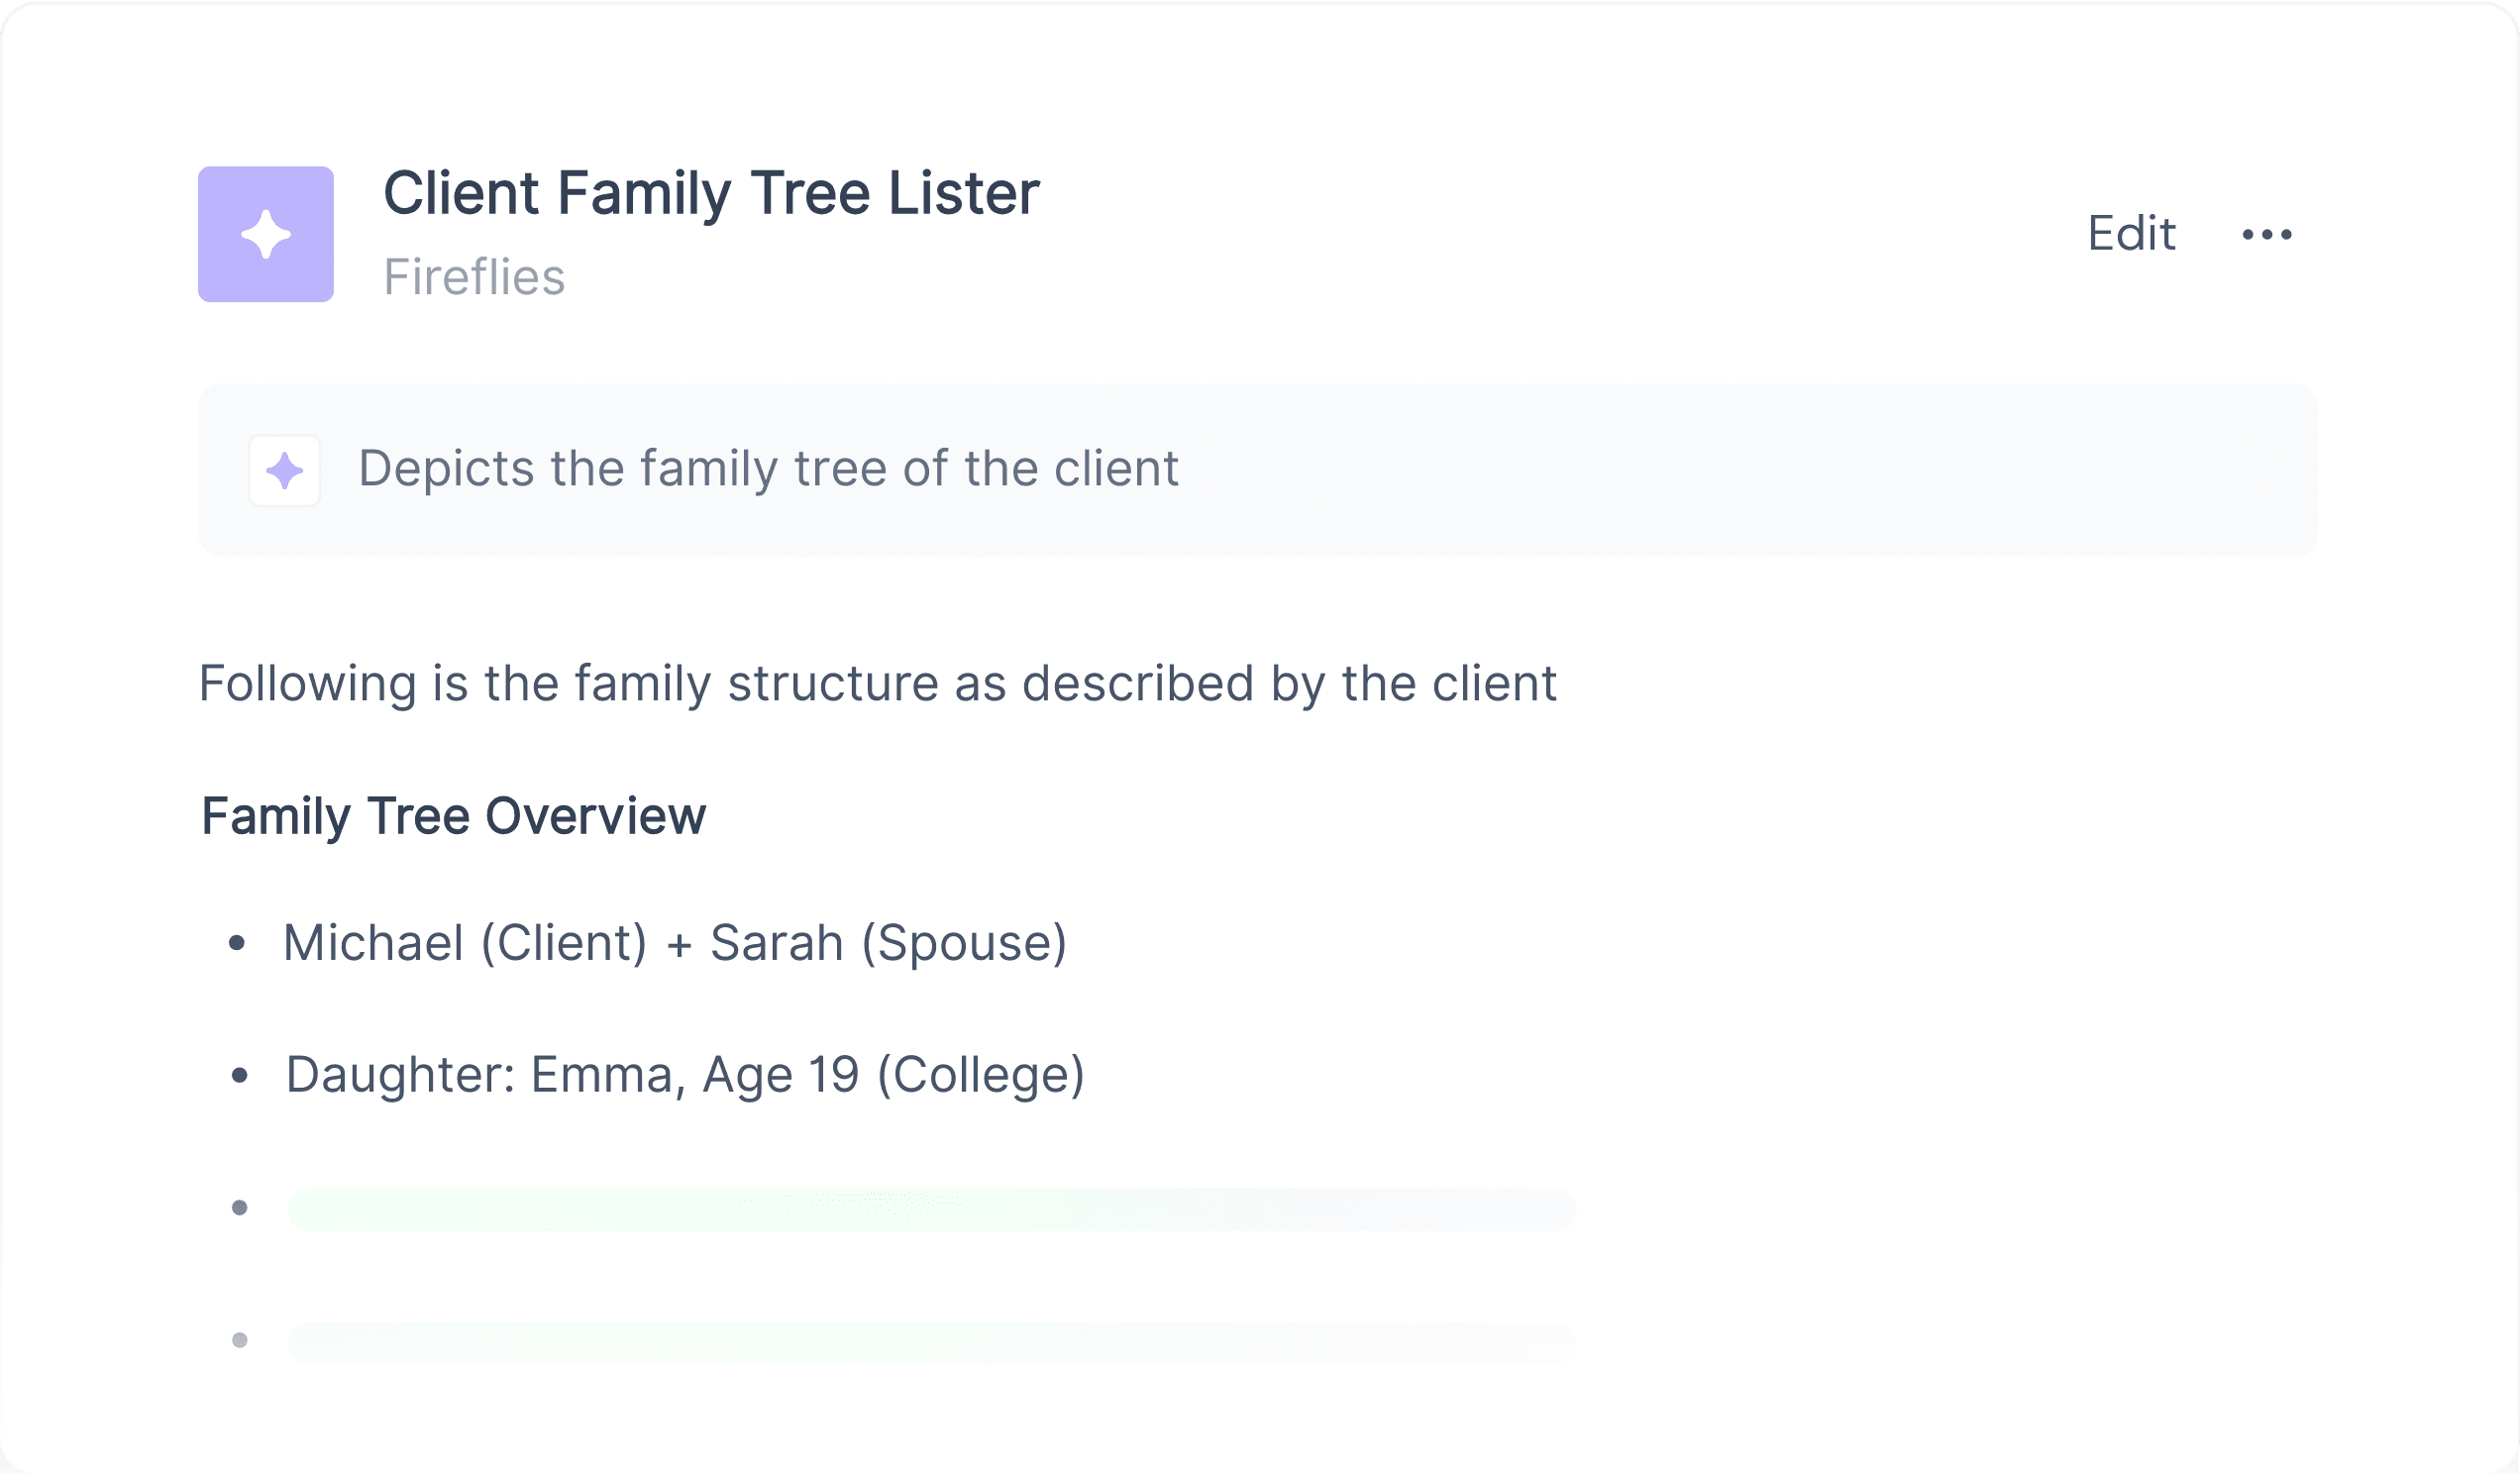2520x1474 pixels.
Task: Click the description box about family tree
Action: tap(1258, 470)
